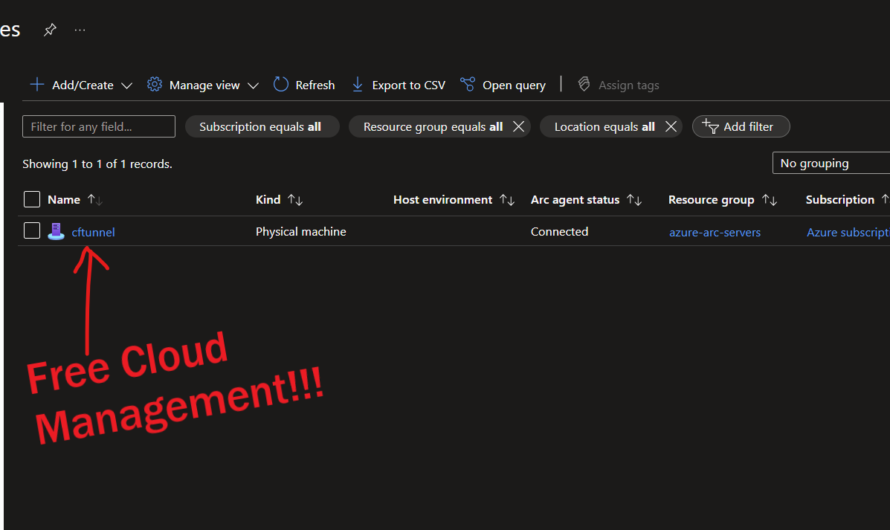Export the records to CSV
This screenshot has height=530, width=890.
tap(408, 85)
